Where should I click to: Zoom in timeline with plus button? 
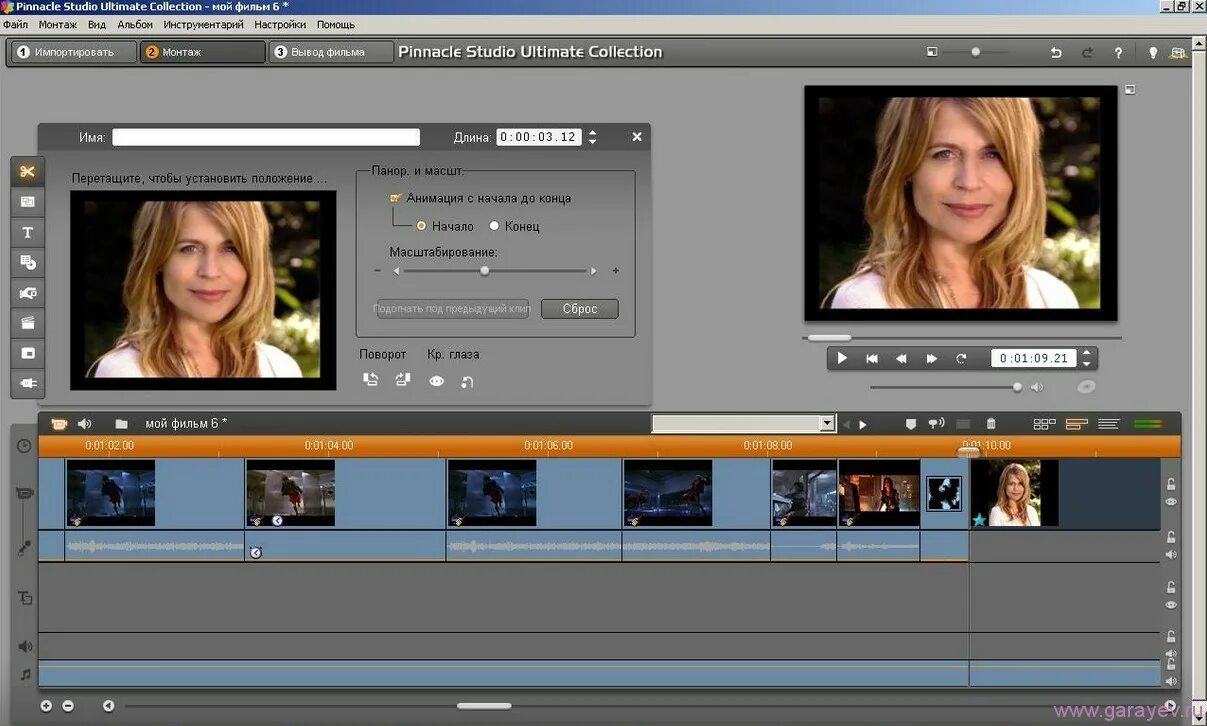click(x=46, y=706)
